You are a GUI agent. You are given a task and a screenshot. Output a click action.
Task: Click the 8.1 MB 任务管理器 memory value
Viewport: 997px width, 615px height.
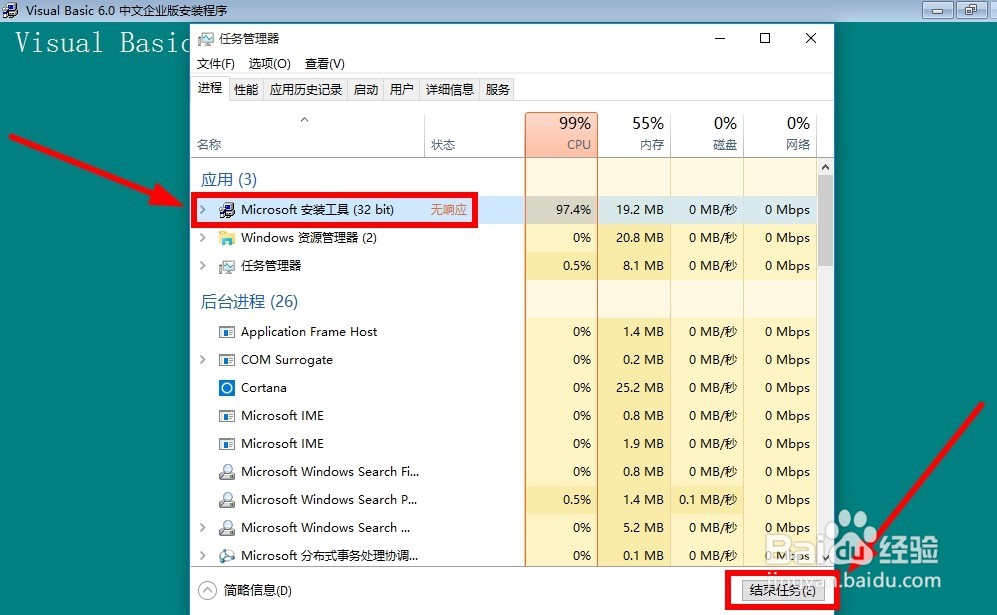[643, 266]
